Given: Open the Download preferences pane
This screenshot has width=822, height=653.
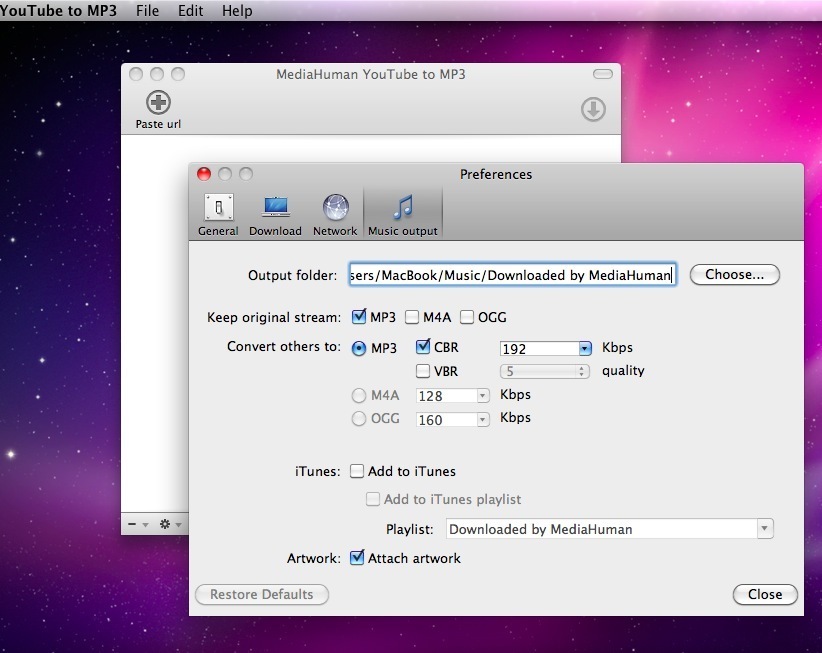Looking at the screenshot, I should 275,208.
